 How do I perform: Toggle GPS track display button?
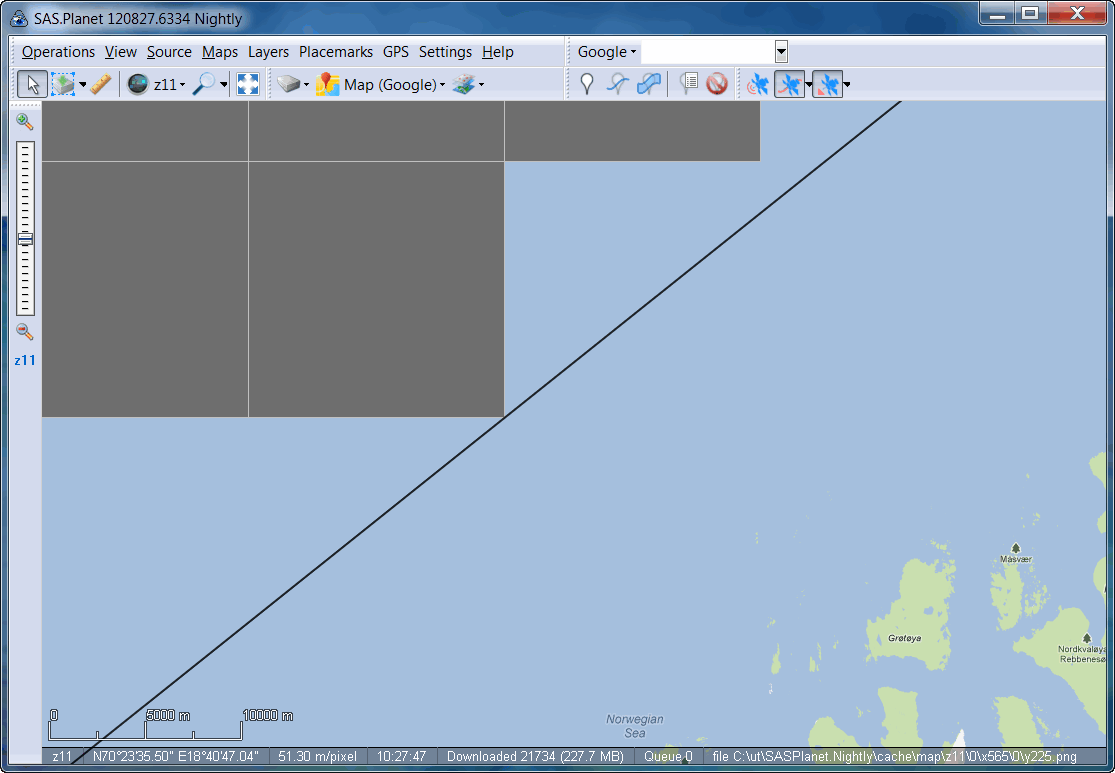click(789, 85)
